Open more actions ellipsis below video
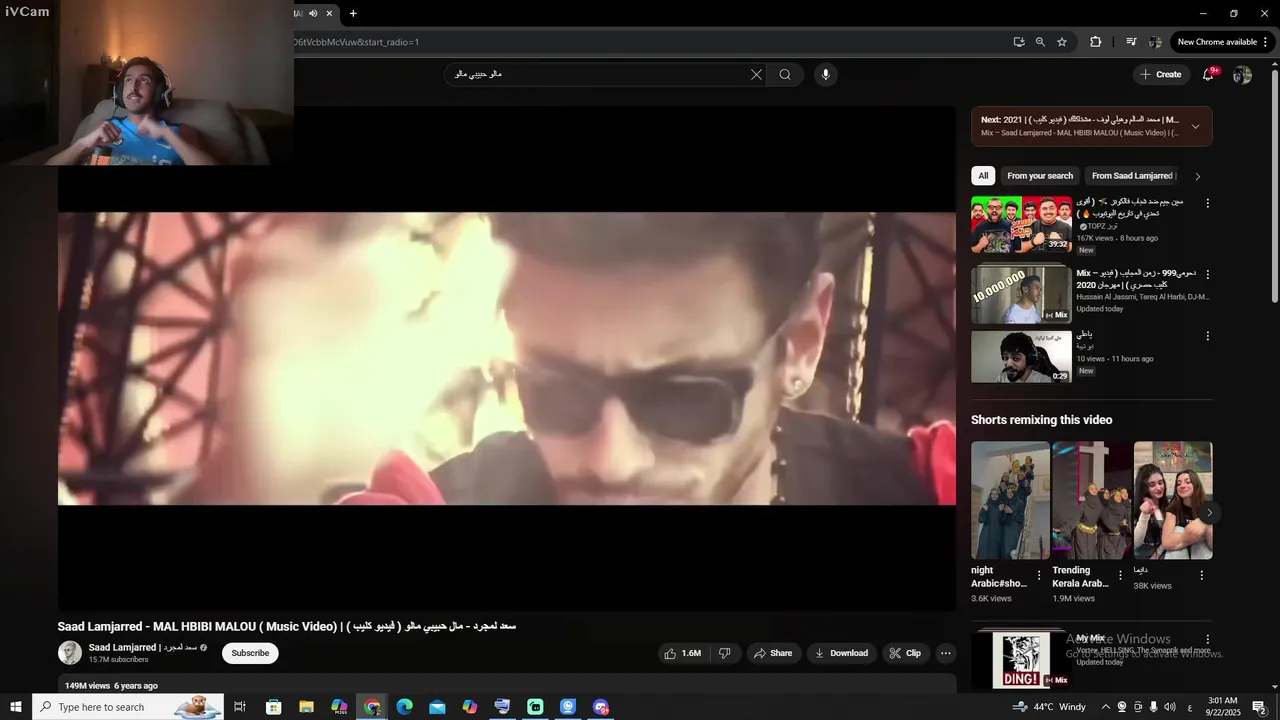1280x720 pixels. tap(945, 653)
